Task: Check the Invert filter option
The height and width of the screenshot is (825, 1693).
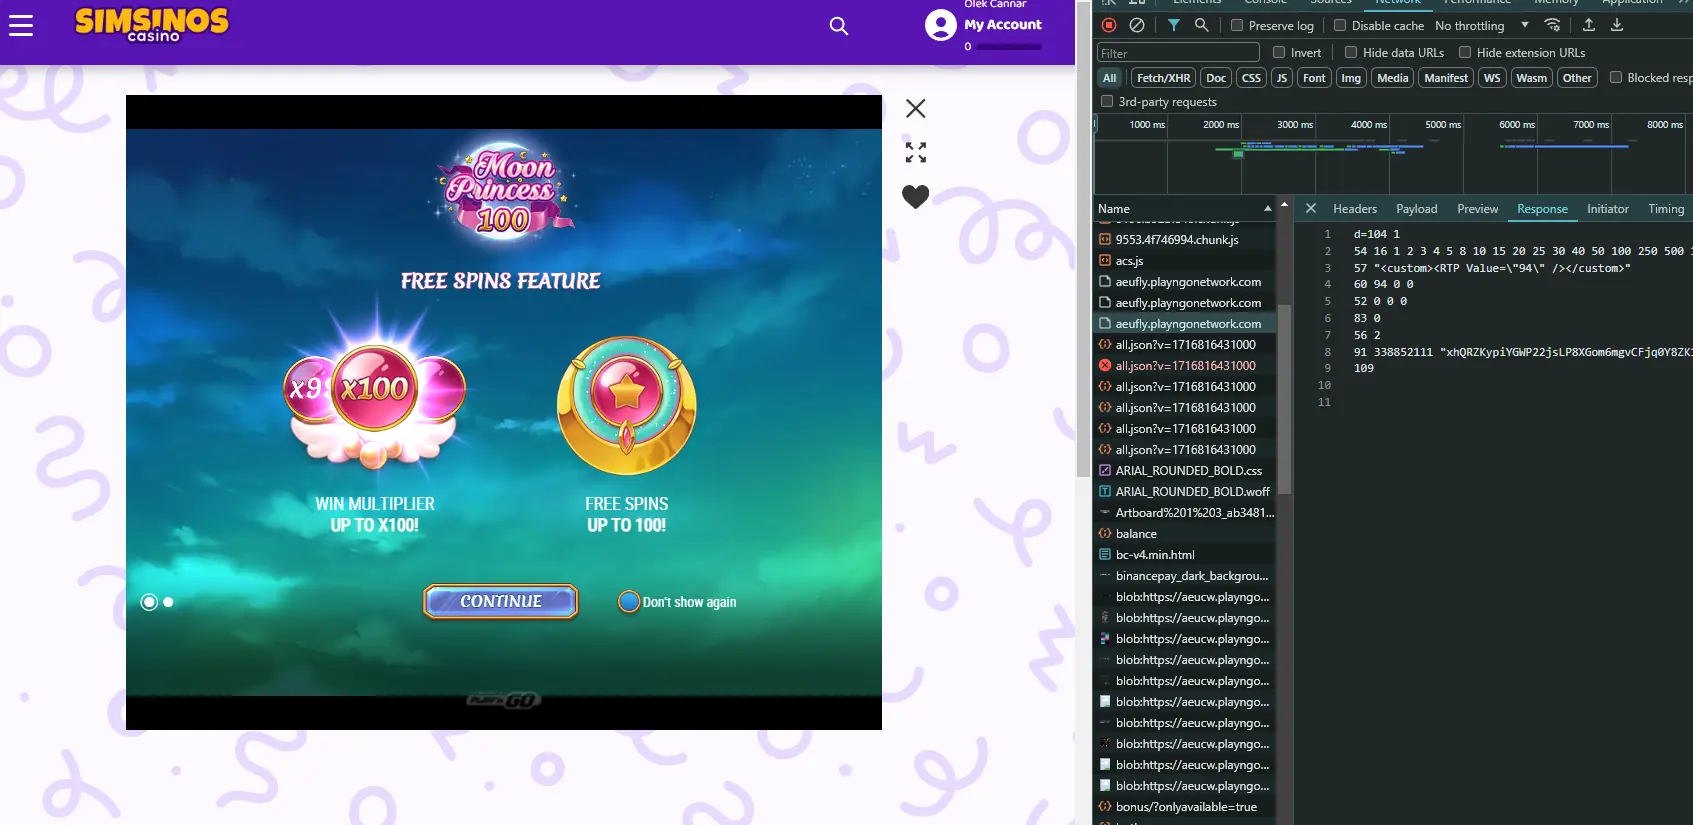Action: 1279,52
